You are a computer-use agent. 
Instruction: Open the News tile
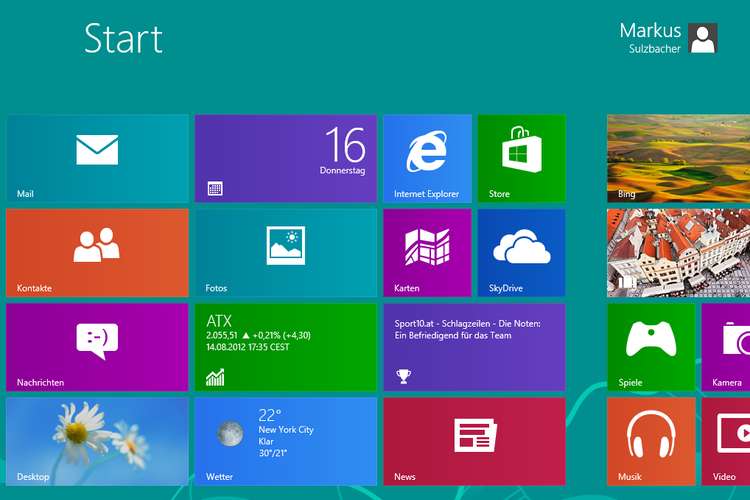point(474,441)
